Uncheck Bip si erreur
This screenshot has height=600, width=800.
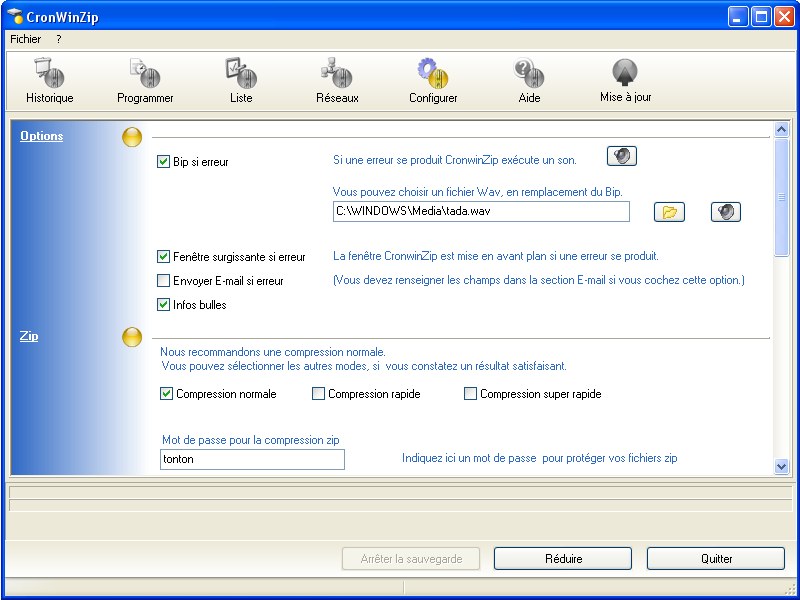pos(163,162)
